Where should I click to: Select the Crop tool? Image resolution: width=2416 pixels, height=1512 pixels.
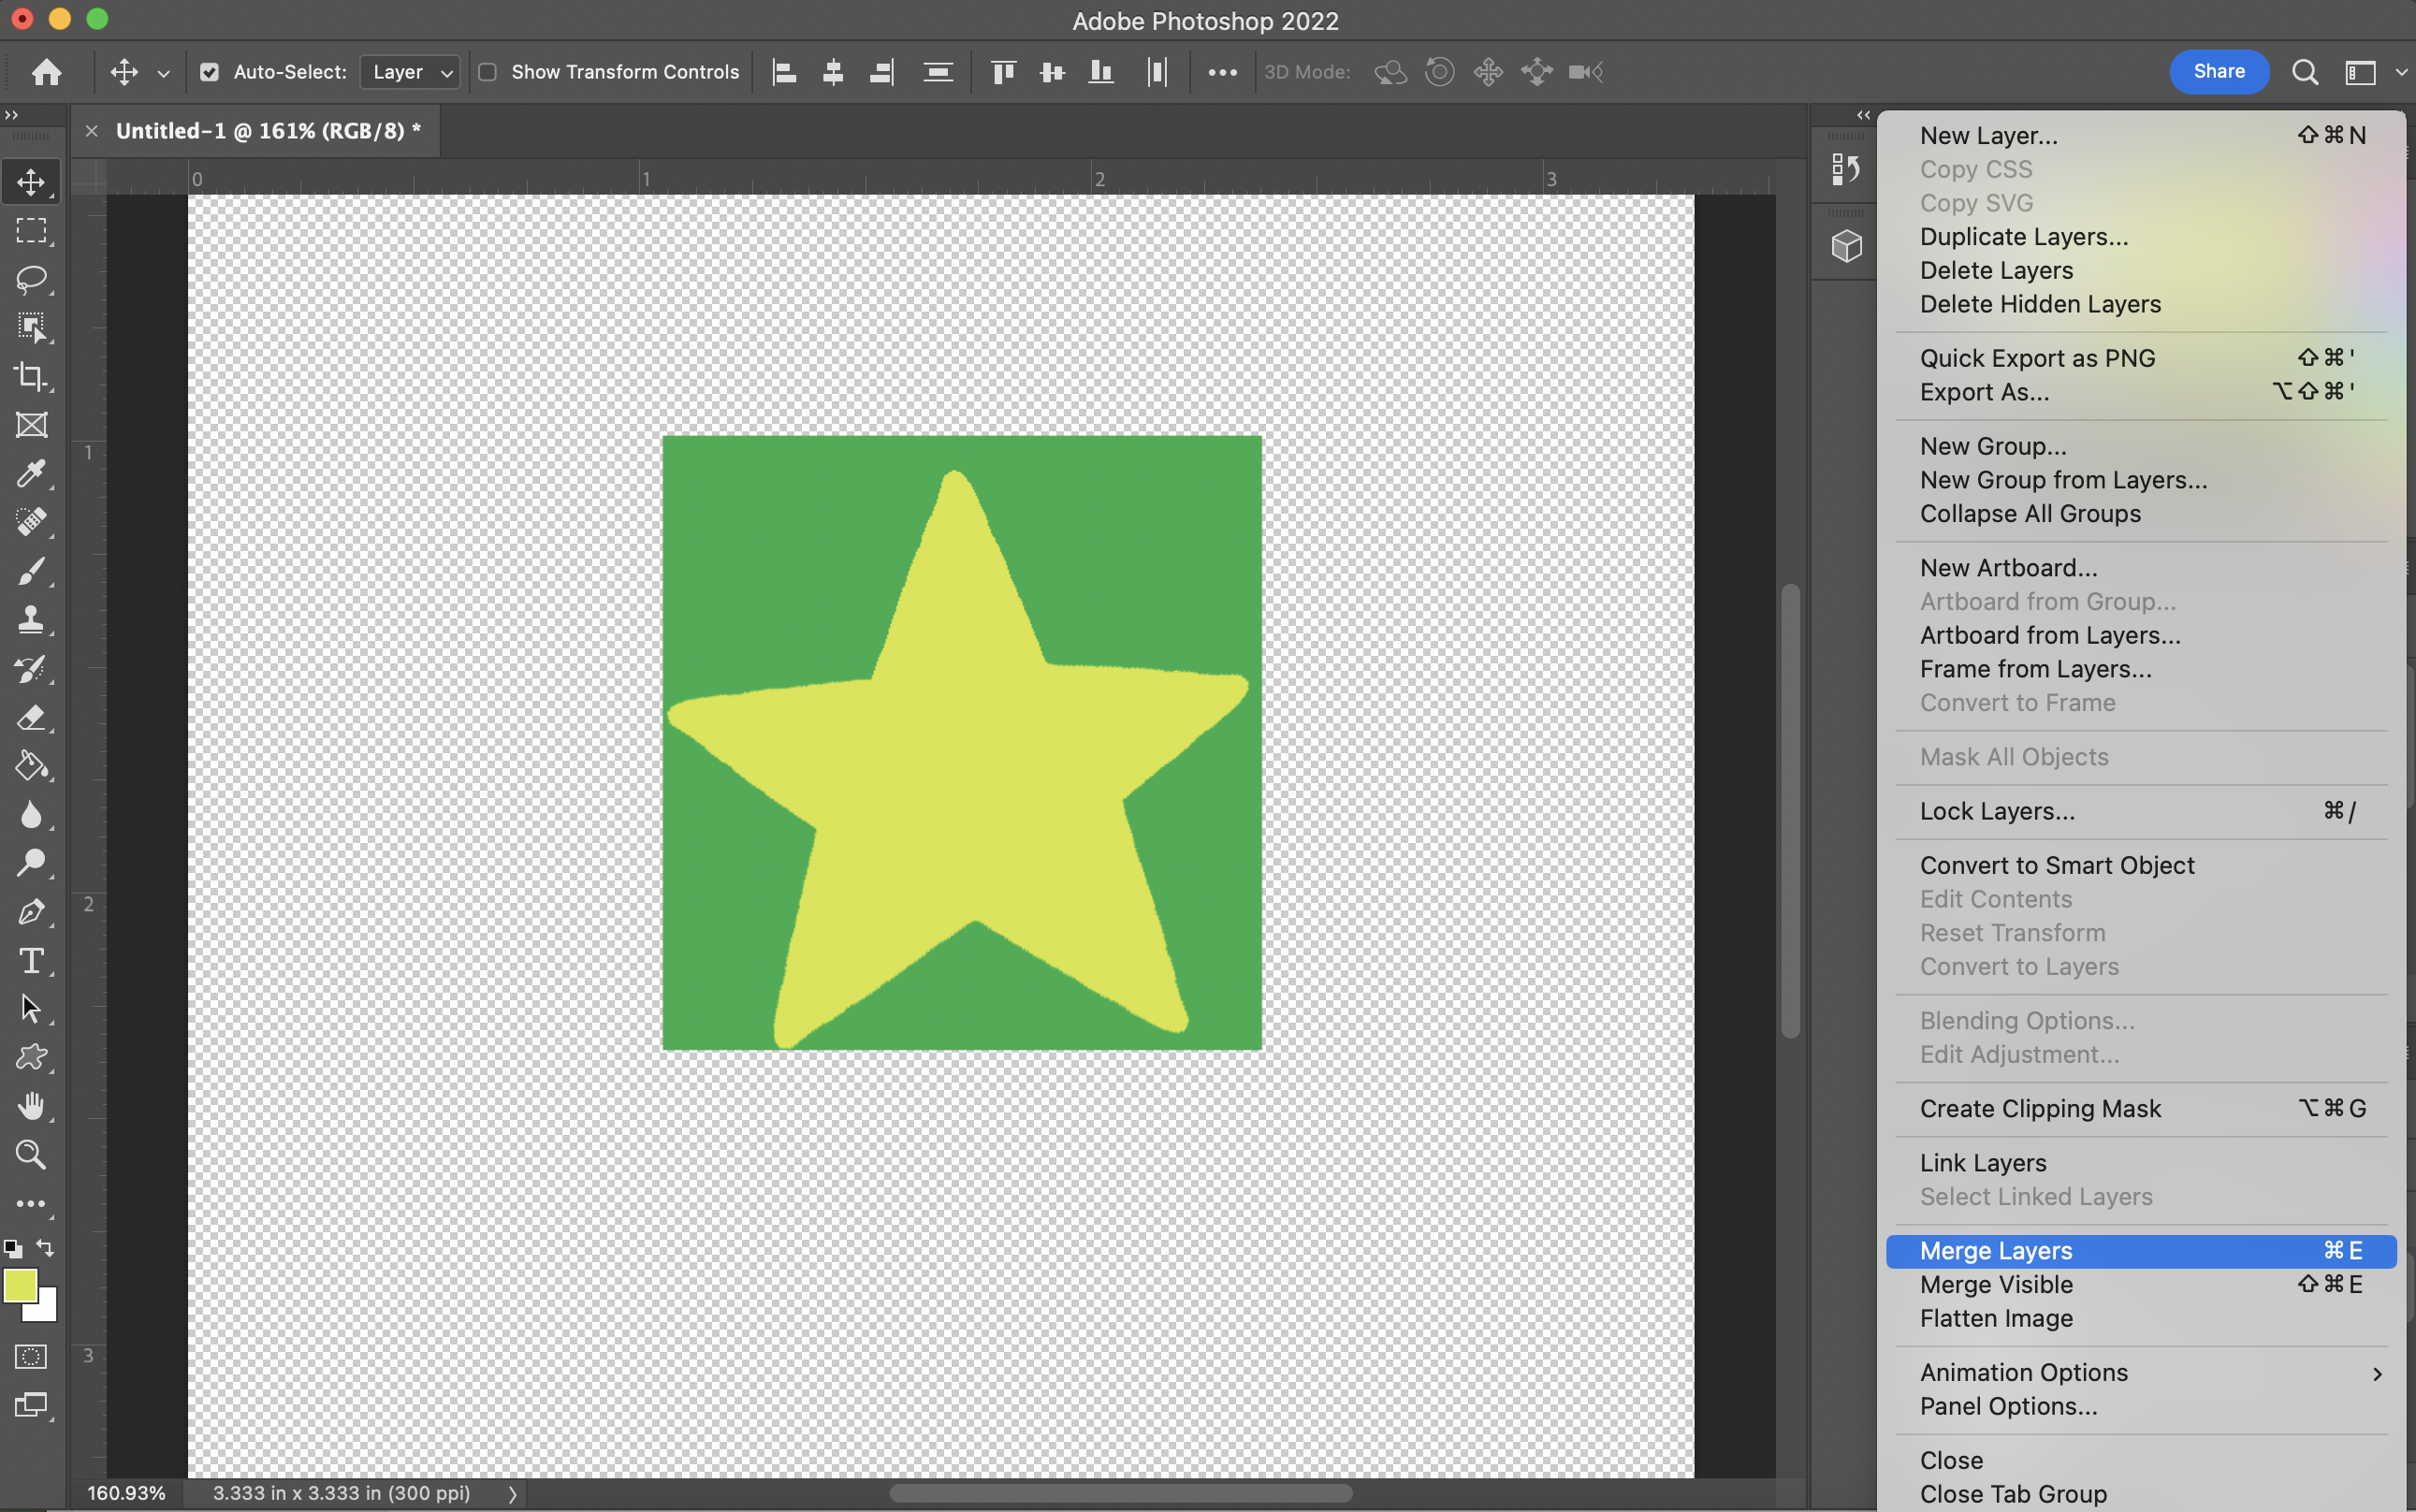pos(31,376)
